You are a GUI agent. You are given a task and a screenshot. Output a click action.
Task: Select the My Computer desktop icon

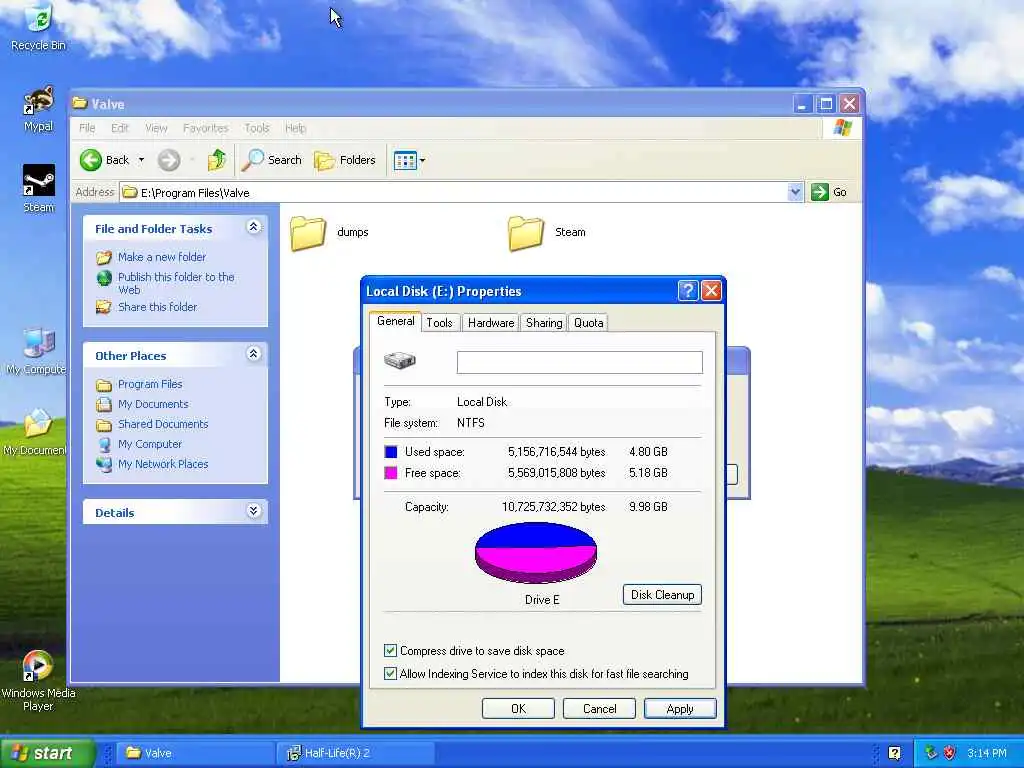[37, 351]
